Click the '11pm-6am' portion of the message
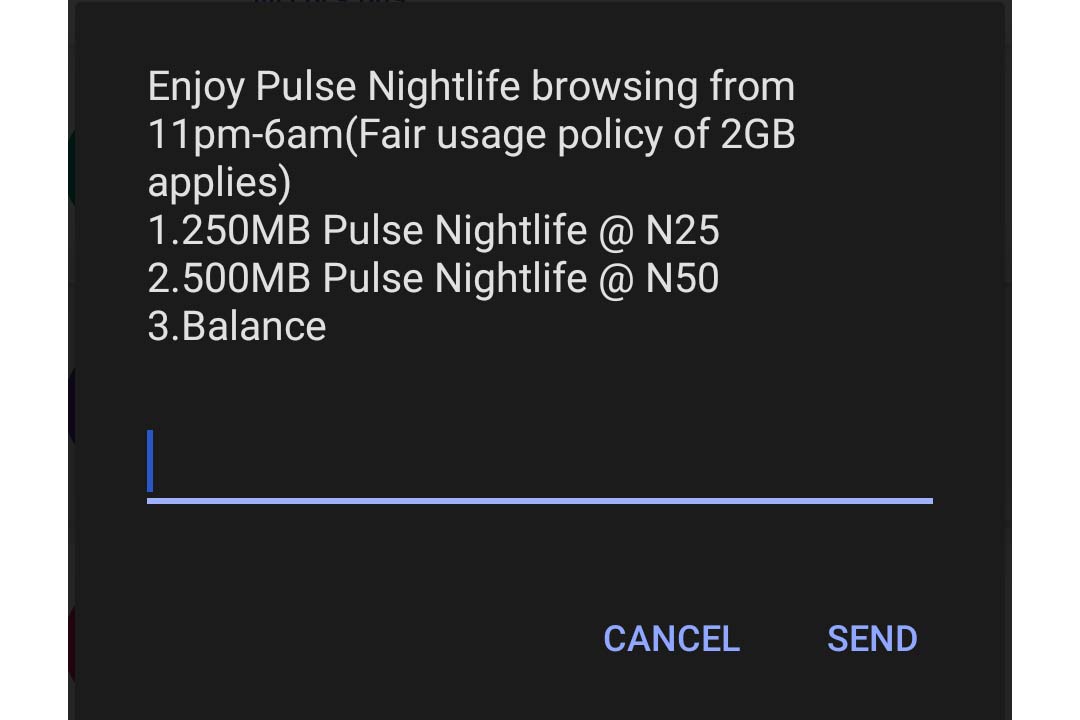Screen dimensions: 1080x720 pos(245,134)
